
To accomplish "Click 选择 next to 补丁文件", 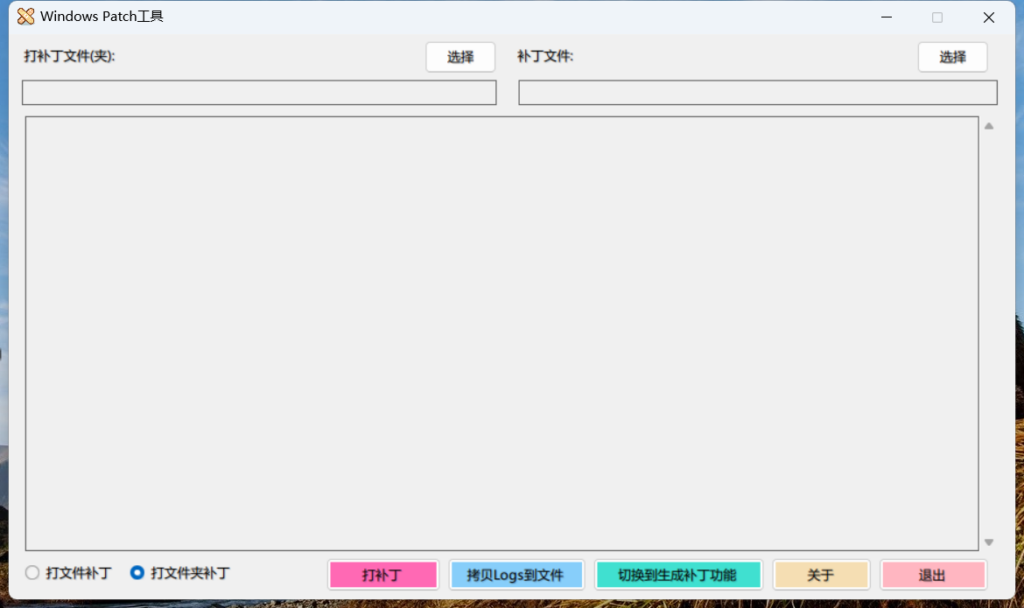I will click(x=952, y=57).
